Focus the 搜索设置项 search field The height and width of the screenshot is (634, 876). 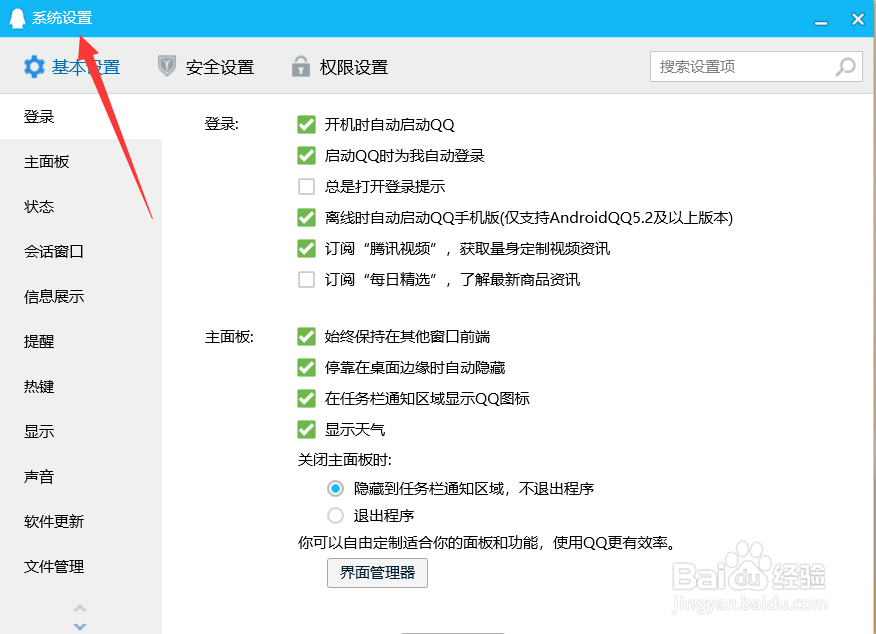[756, 66]
